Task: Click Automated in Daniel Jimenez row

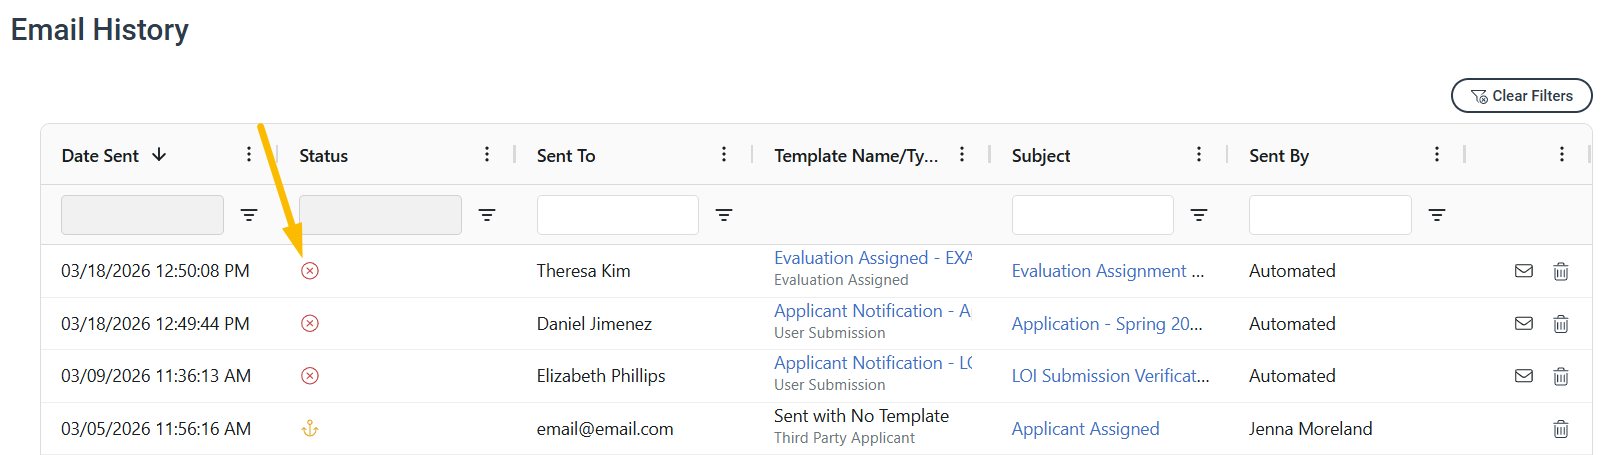Action: pyautogui.click(x=1292, y=324)
